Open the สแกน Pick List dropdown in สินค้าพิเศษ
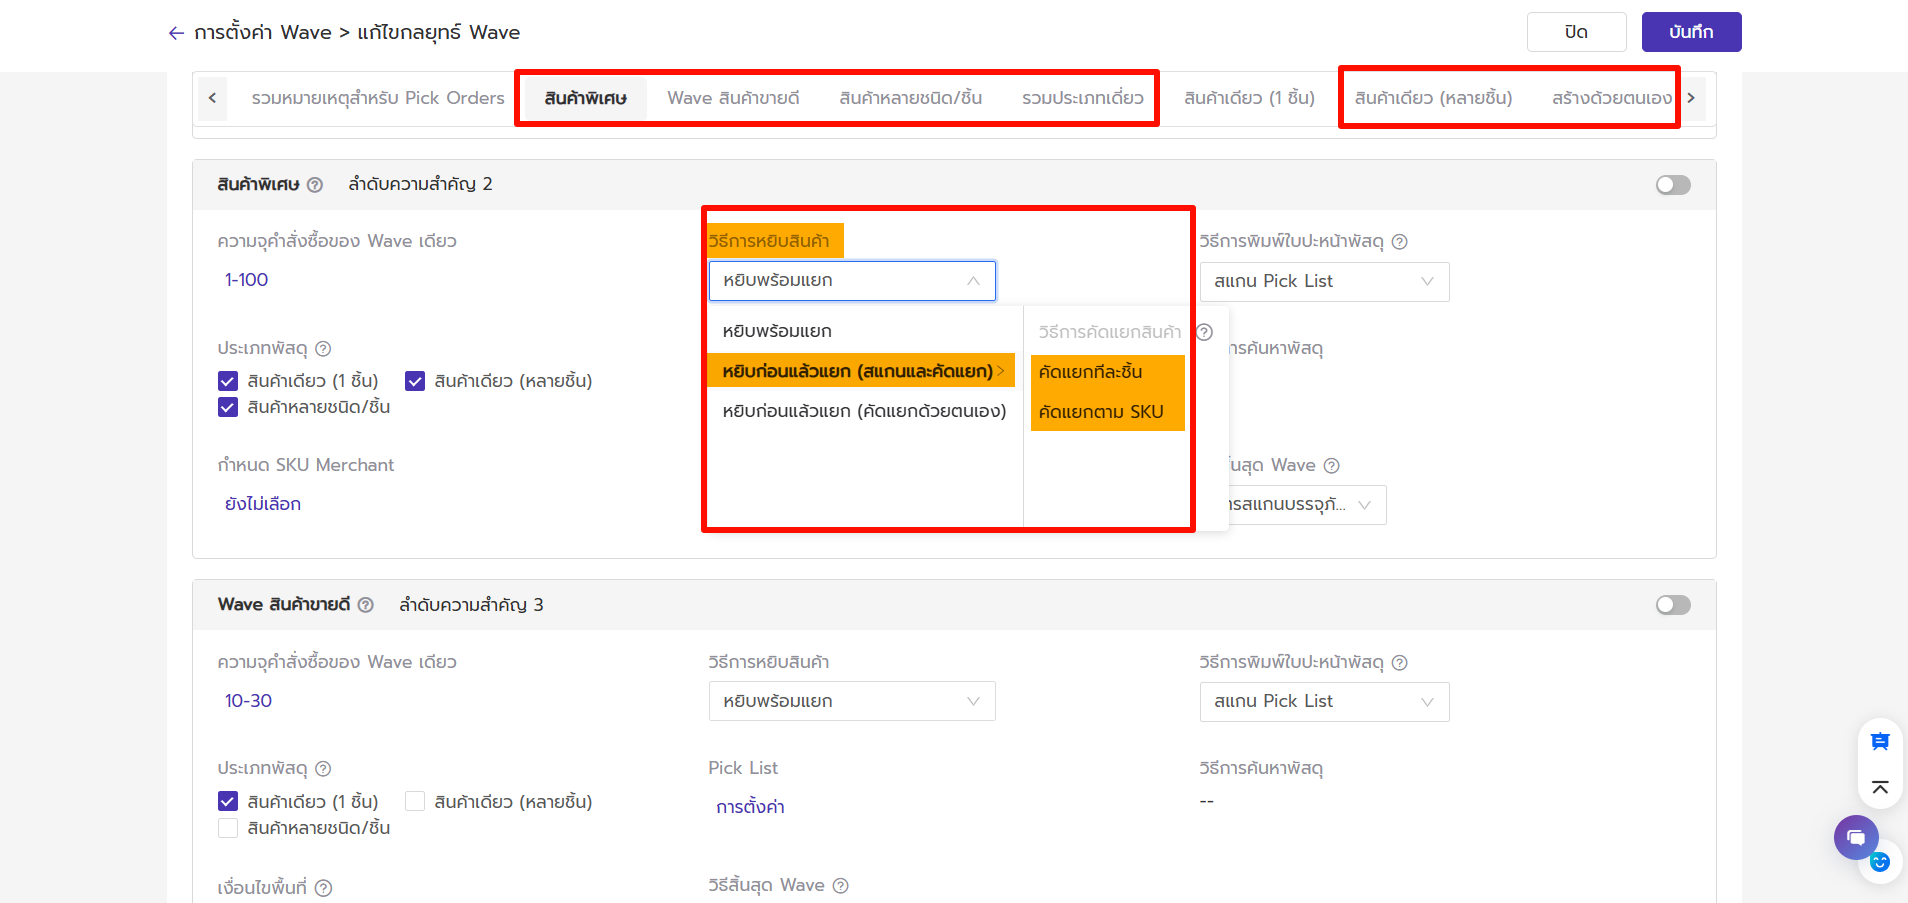Viewport: 1908px width, 903px height. click(1324, 282)
